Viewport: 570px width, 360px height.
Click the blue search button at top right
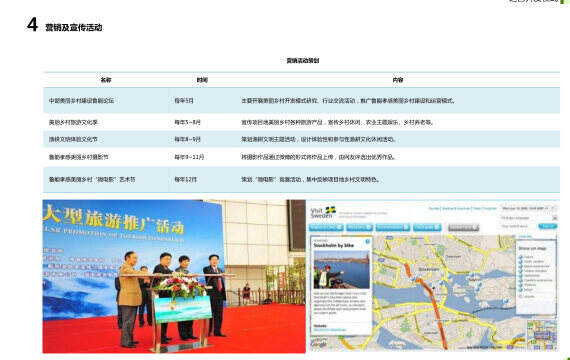(x=547, y=226)
